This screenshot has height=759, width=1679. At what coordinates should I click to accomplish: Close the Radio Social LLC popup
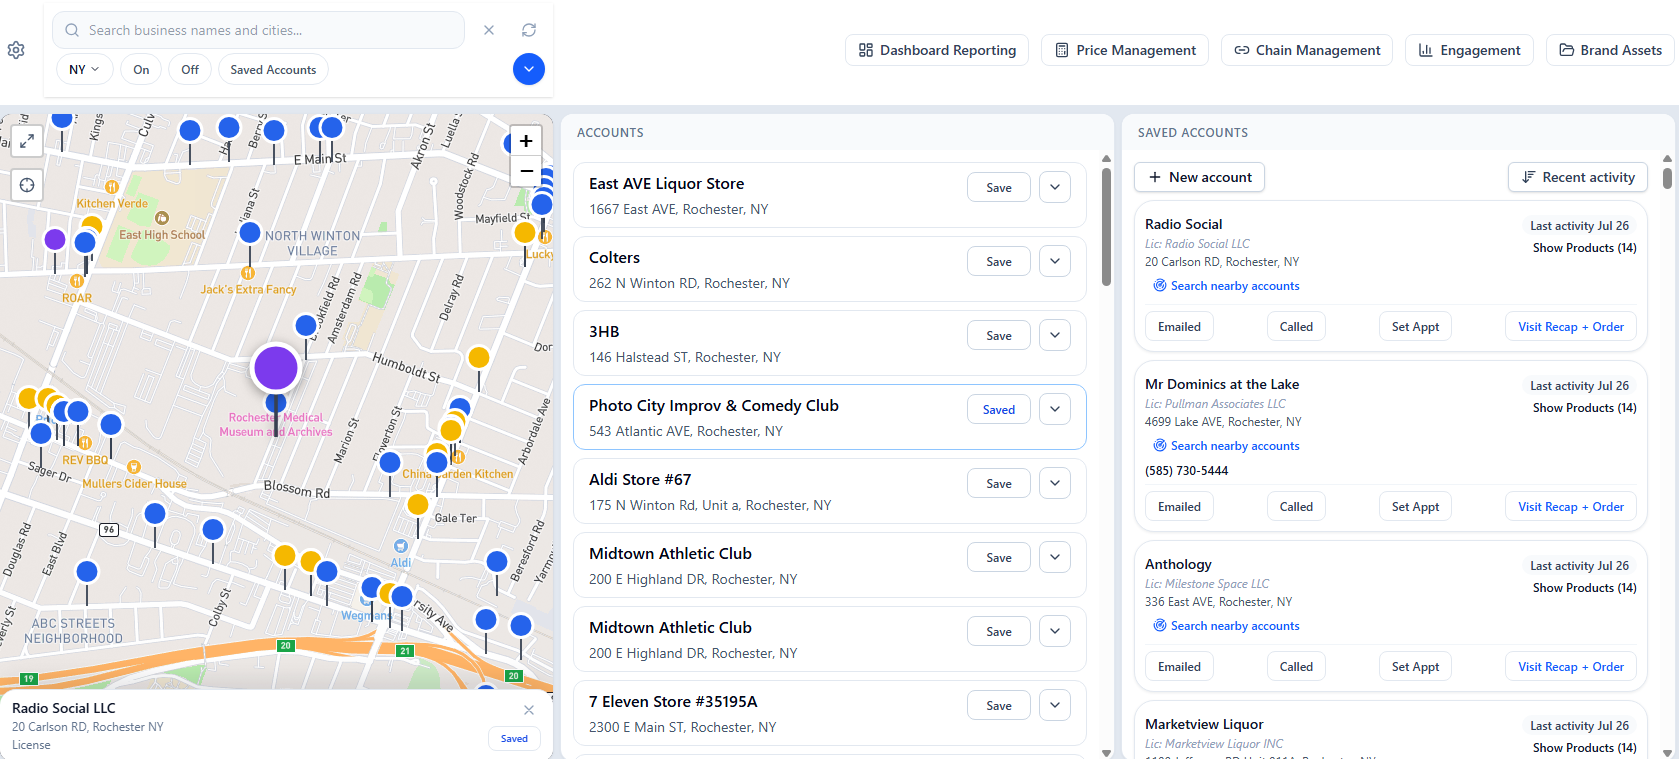[x=529, y=710]
